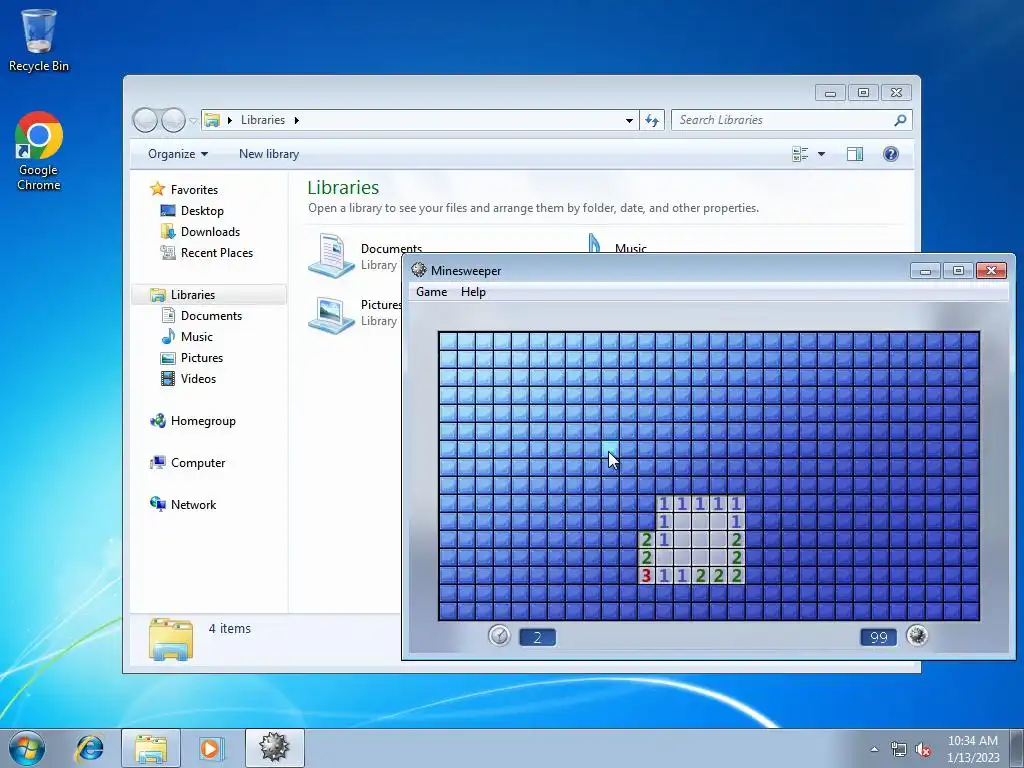This screenshot has height=768, width=1024.
Task: Click the arrow after Libraries in address bar
Action: click(x=296, y=120)
